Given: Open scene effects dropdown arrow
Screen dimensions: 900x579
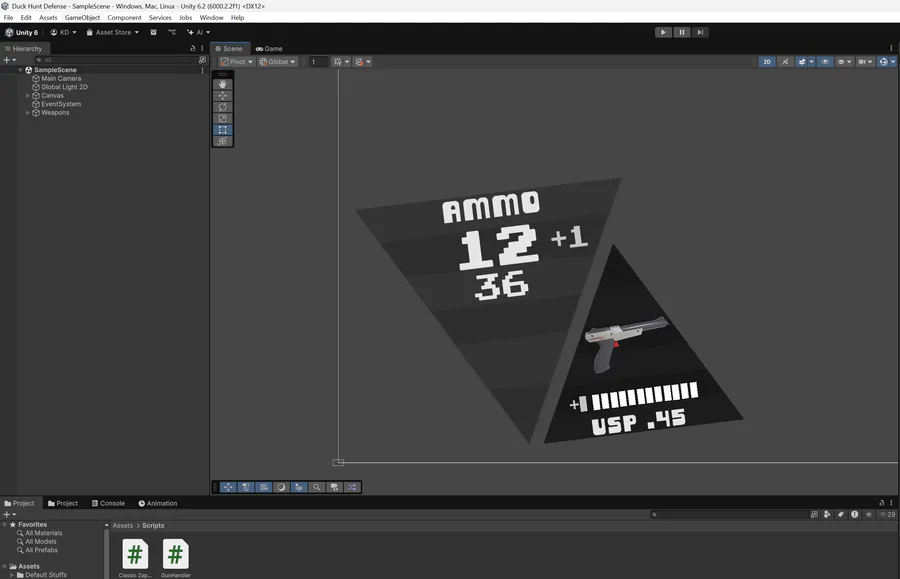Looking at the screenshot, I should click(x=812, y=62).
